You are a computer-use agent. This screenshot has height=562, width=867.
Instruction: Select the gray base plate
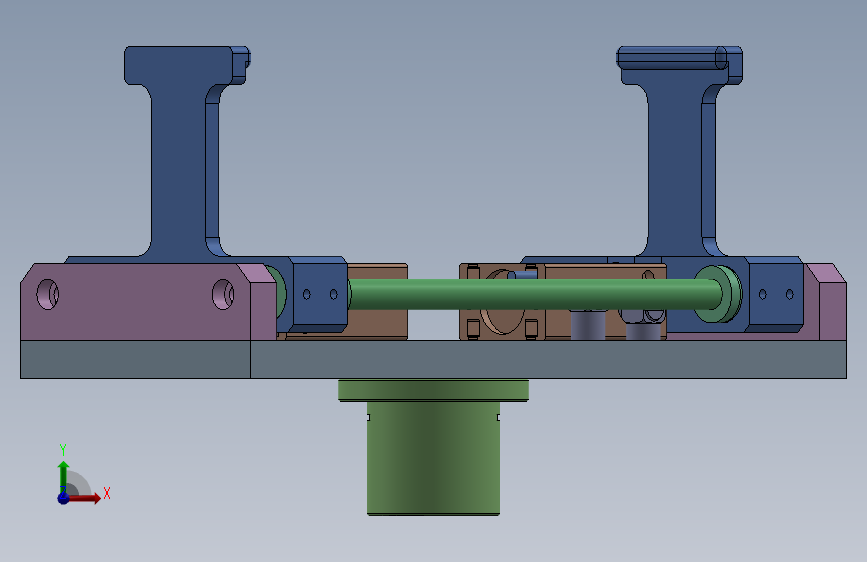[x=434, y=360]
